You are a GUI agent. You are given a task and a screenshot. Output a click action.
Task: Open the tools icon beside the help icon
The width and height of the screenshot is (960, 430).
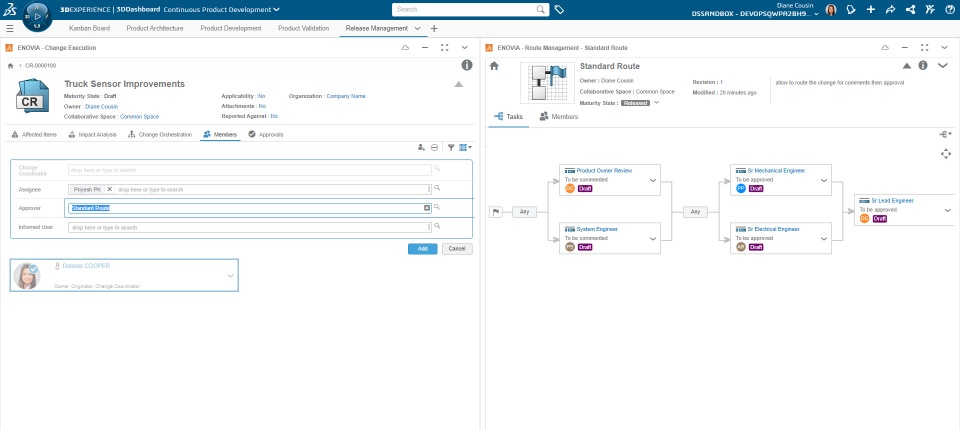pos(930,9)
